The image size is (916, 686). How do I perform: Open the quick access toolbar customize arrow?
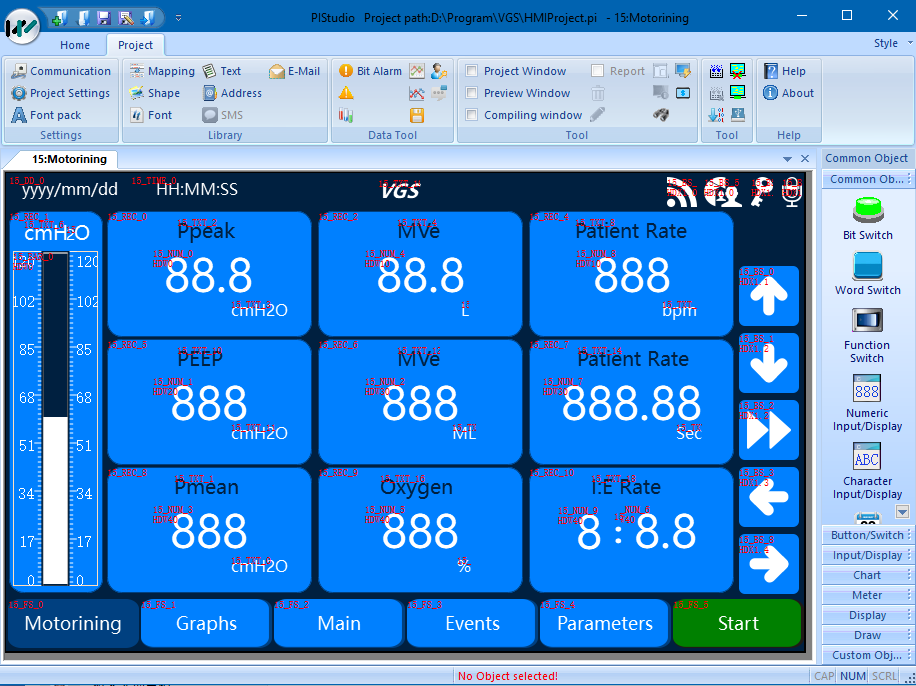(178, 18)
